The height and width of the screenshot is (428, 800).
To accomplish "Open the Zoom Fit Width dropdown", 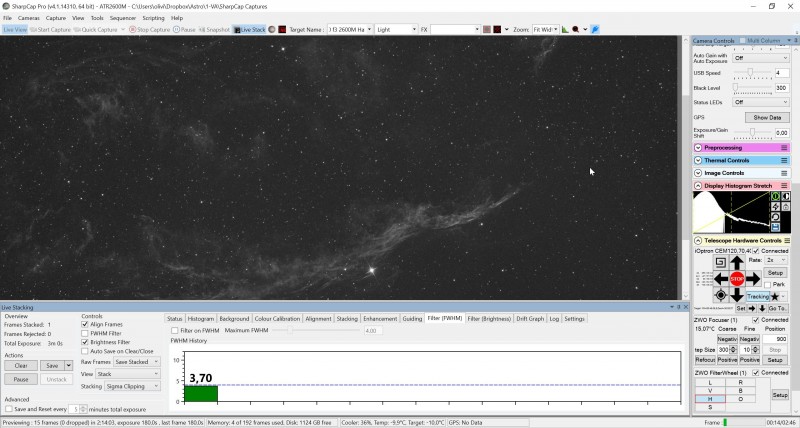I will click(x=545, y=30).
